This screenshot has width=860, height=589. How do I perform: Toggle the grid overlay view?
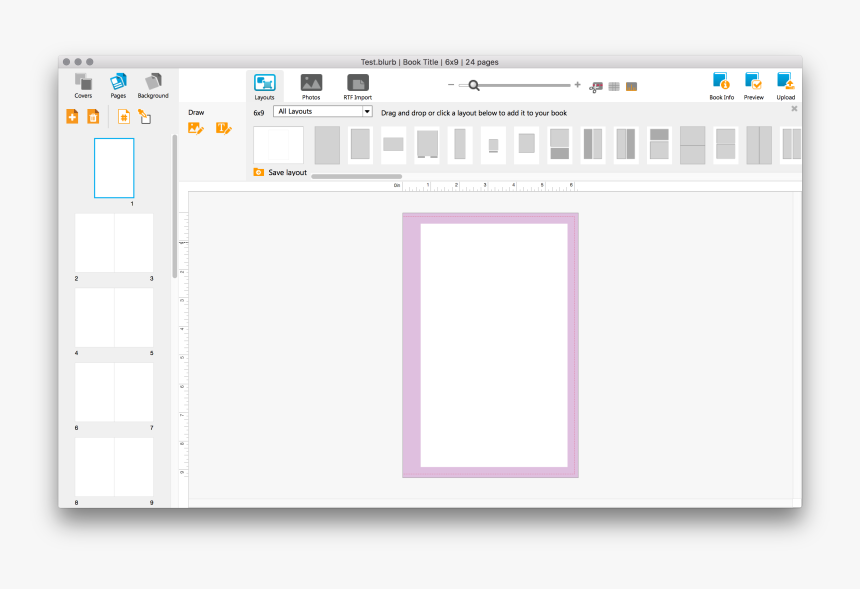[x=614, y=87]
